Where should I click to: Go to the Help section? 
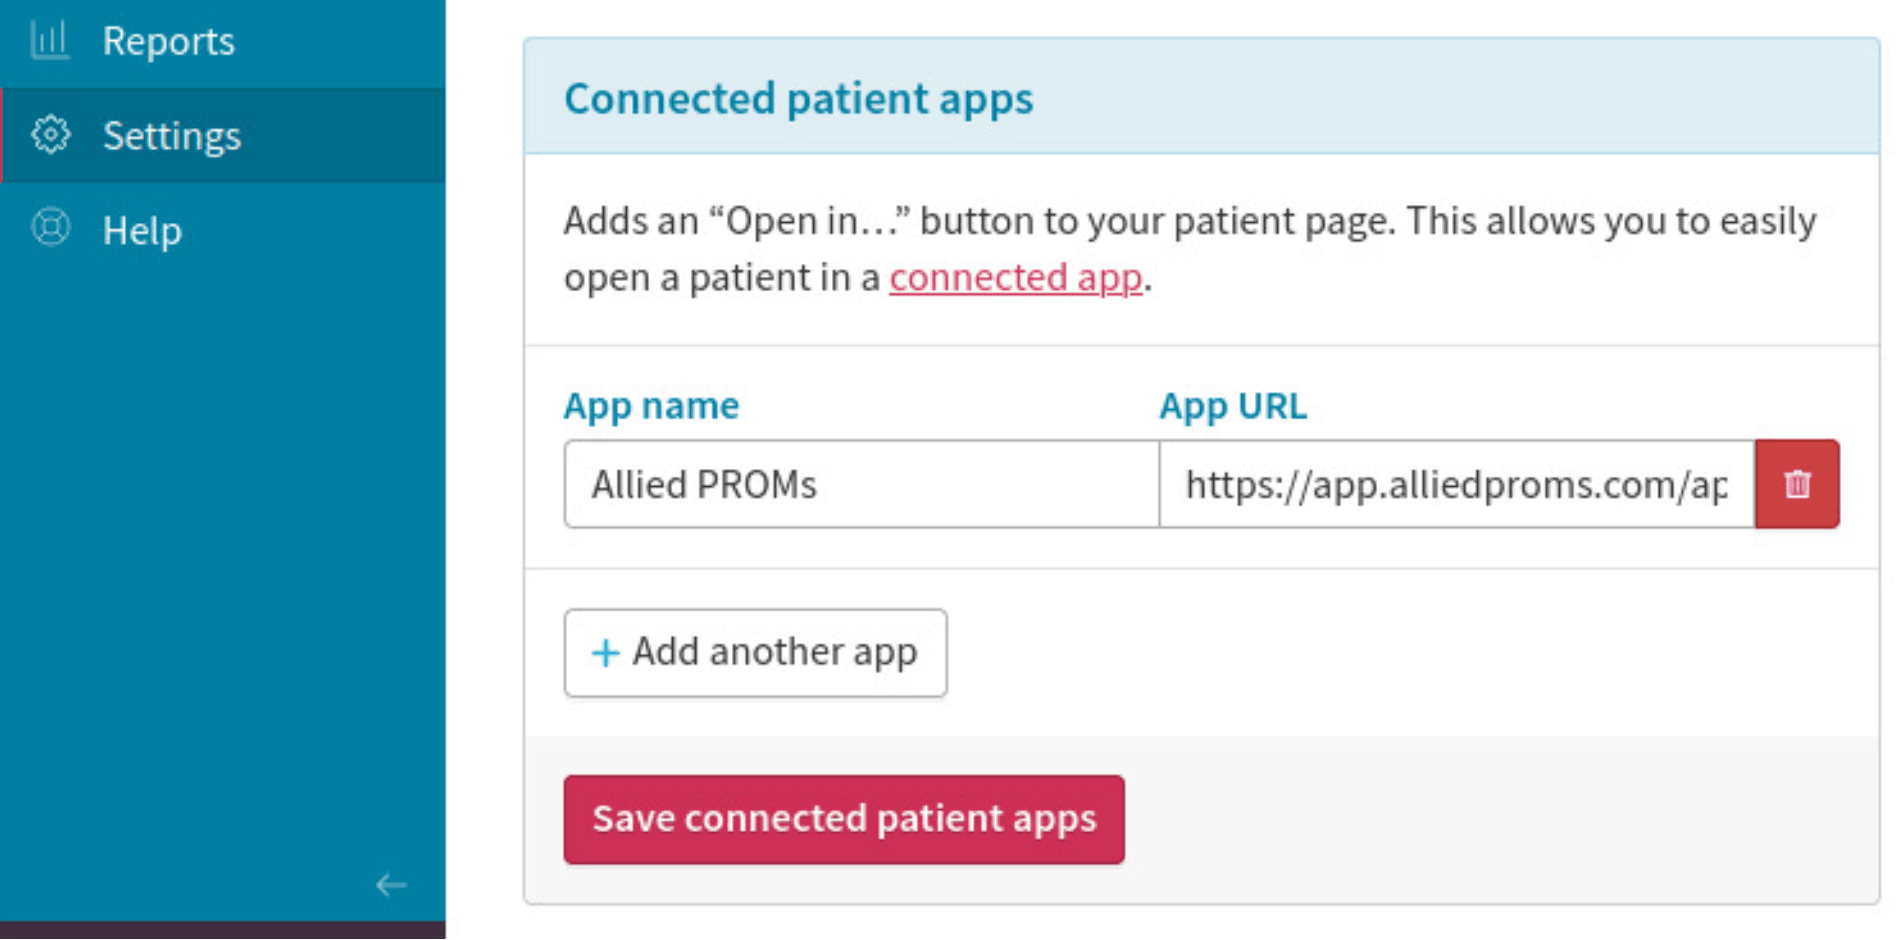click(142, 231)
